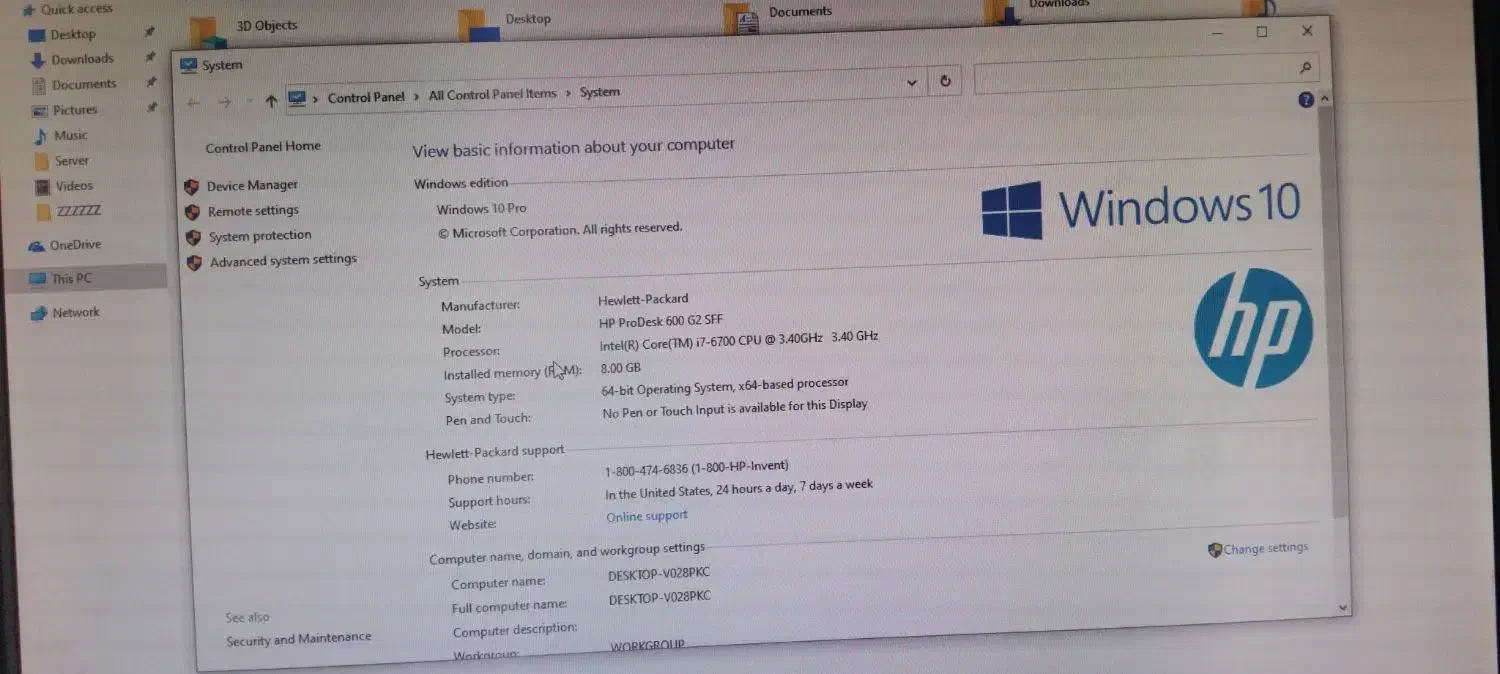
Task: Open the Online support website link
Action: click(x=647, y=516)
